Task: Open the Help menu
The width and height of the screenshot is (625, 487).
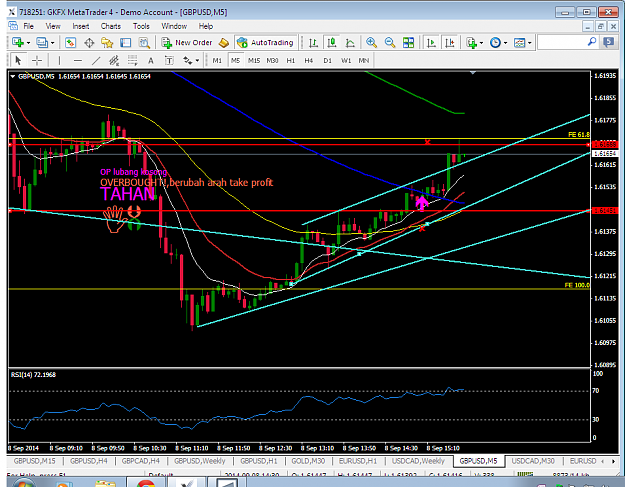Action: (x=206, y=26)
